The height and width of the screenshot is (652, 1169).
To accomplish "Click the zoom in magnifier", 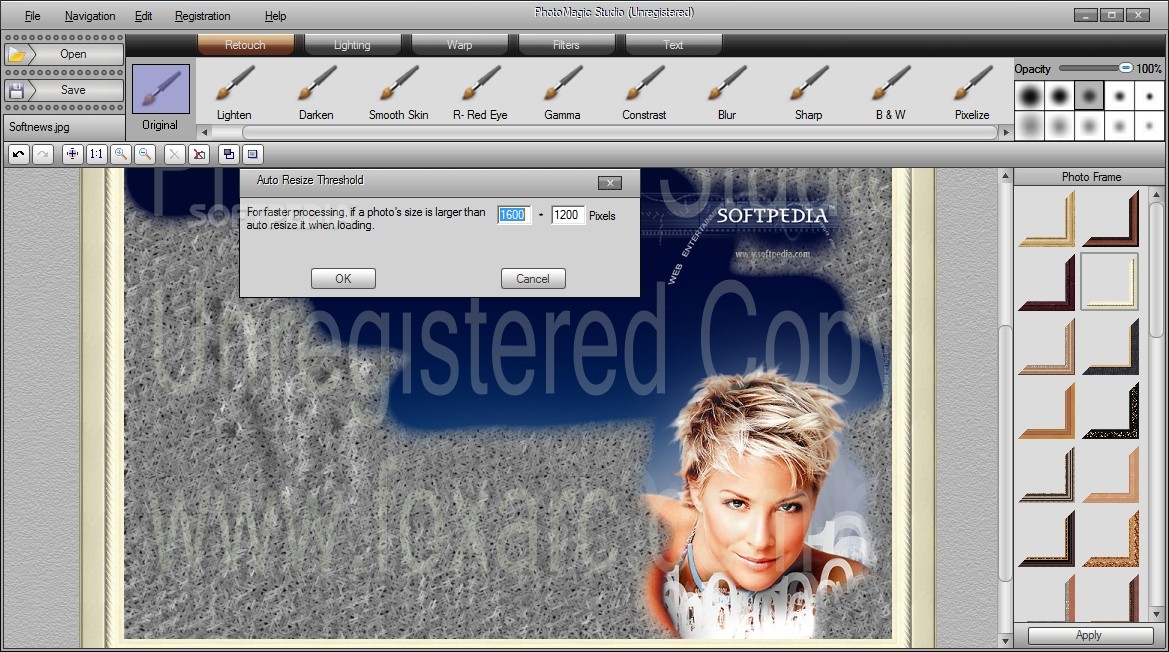I will 121,154.
